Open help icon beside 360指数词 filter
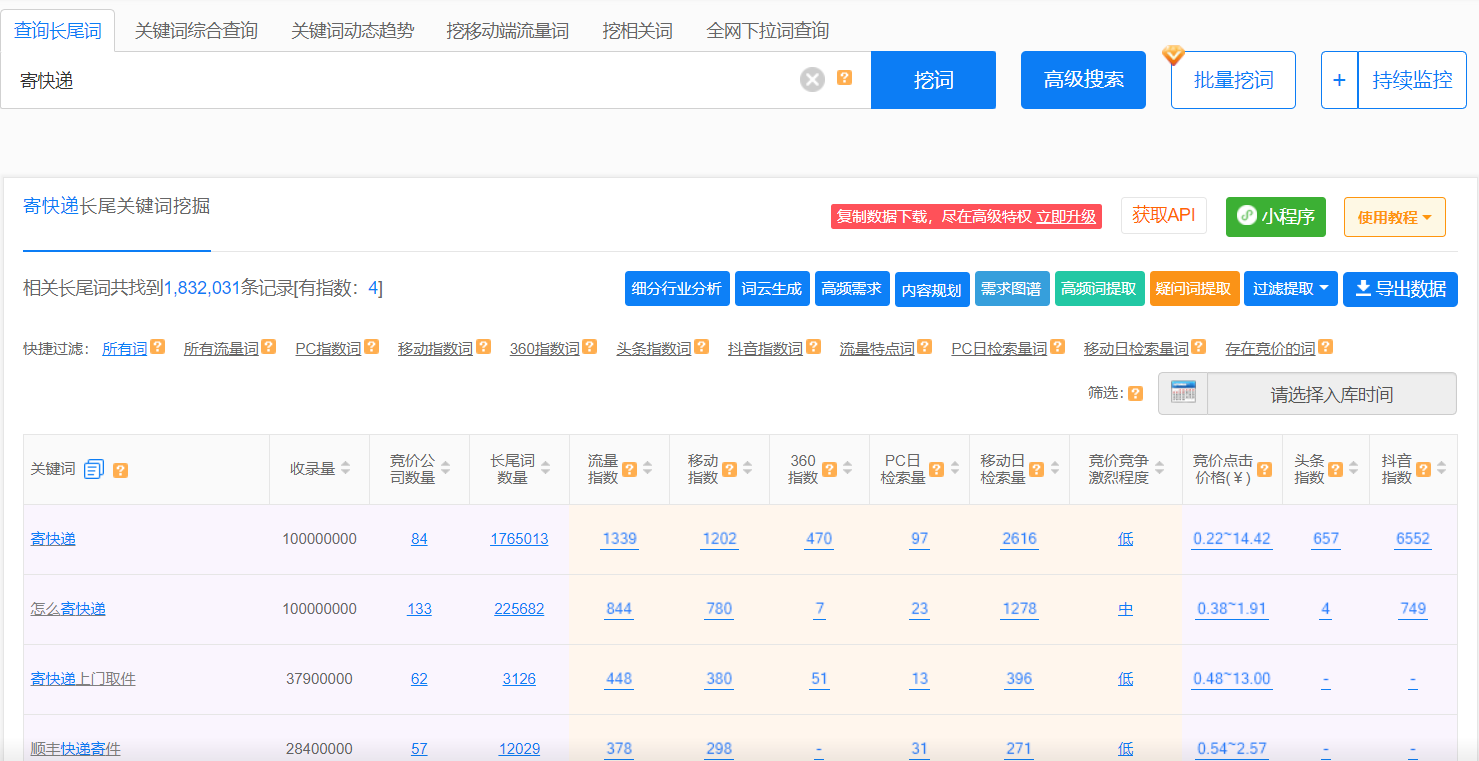Image resolution: width=1479 pixels, height=761 pixels. 590,347
